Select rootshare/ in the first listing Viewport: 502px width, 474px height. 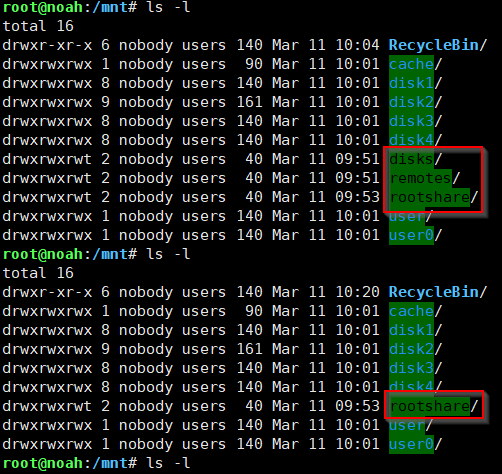[x=433, y=197]
